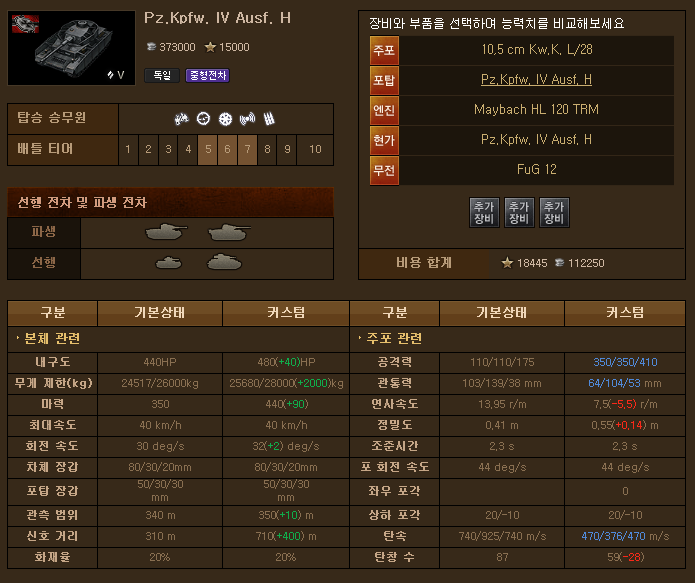Image resolution: width=695 pixels, height=583 pixels.
Task: Open the first derived tank icon
Action: pos(166,232)
